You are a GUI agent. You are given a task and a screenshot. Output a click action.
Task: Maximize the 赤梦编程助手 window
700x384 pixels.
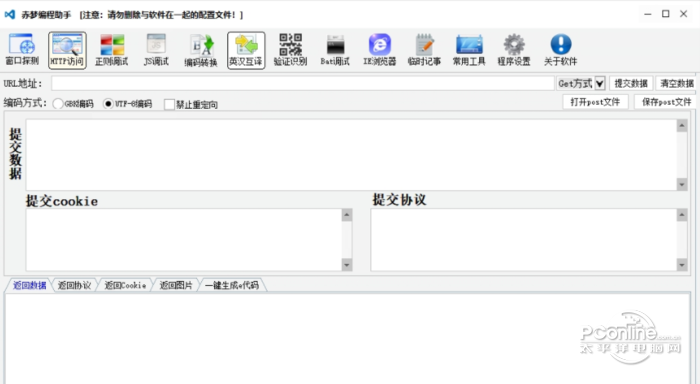(666, 14)
